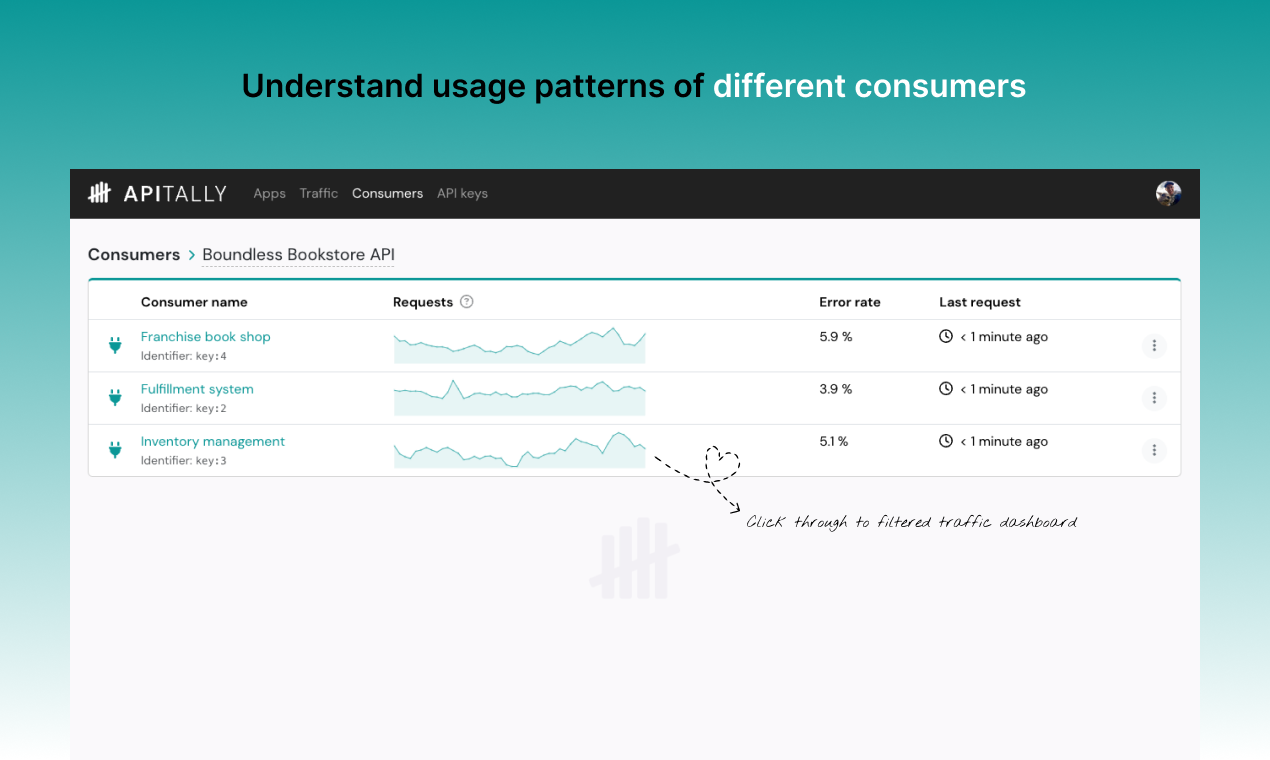Click the plug icon for Fulfillment system
1270x760 pixels.
pyautogui.click(x=115, y=398)
